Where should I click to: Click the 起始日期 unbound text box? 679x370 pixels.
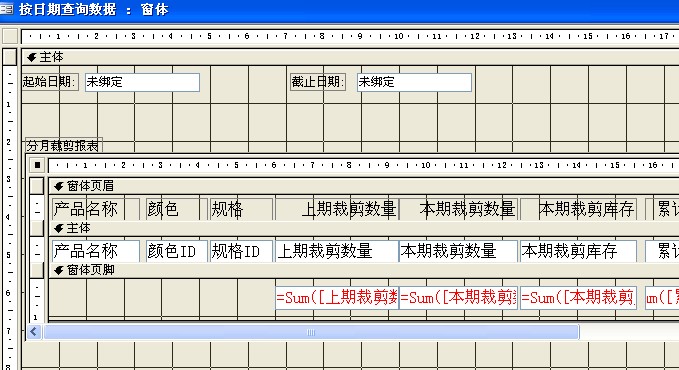point(142,82)
